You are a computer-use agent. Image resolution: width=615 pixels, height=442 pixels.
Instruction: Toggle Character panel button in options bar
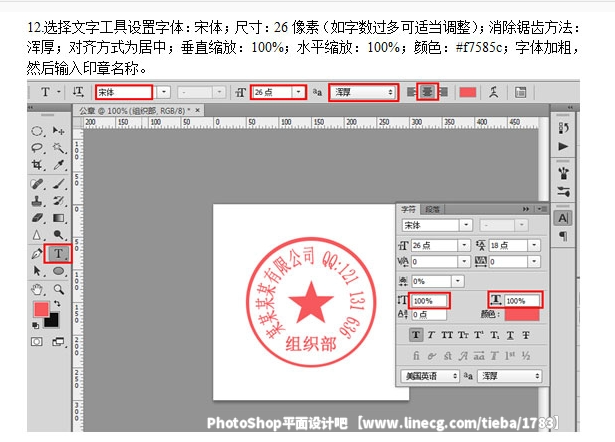520,92
